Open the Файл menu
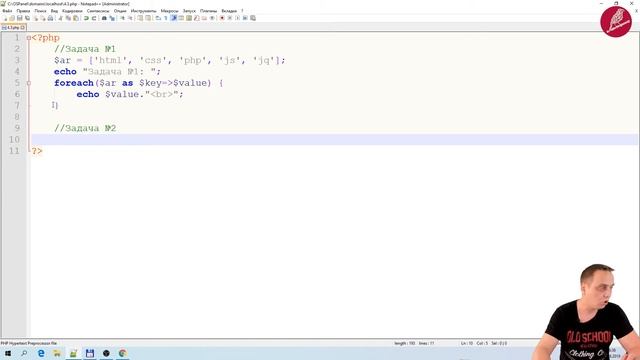Viewport: 640px width, 360px height. click(x=7, y=11)
